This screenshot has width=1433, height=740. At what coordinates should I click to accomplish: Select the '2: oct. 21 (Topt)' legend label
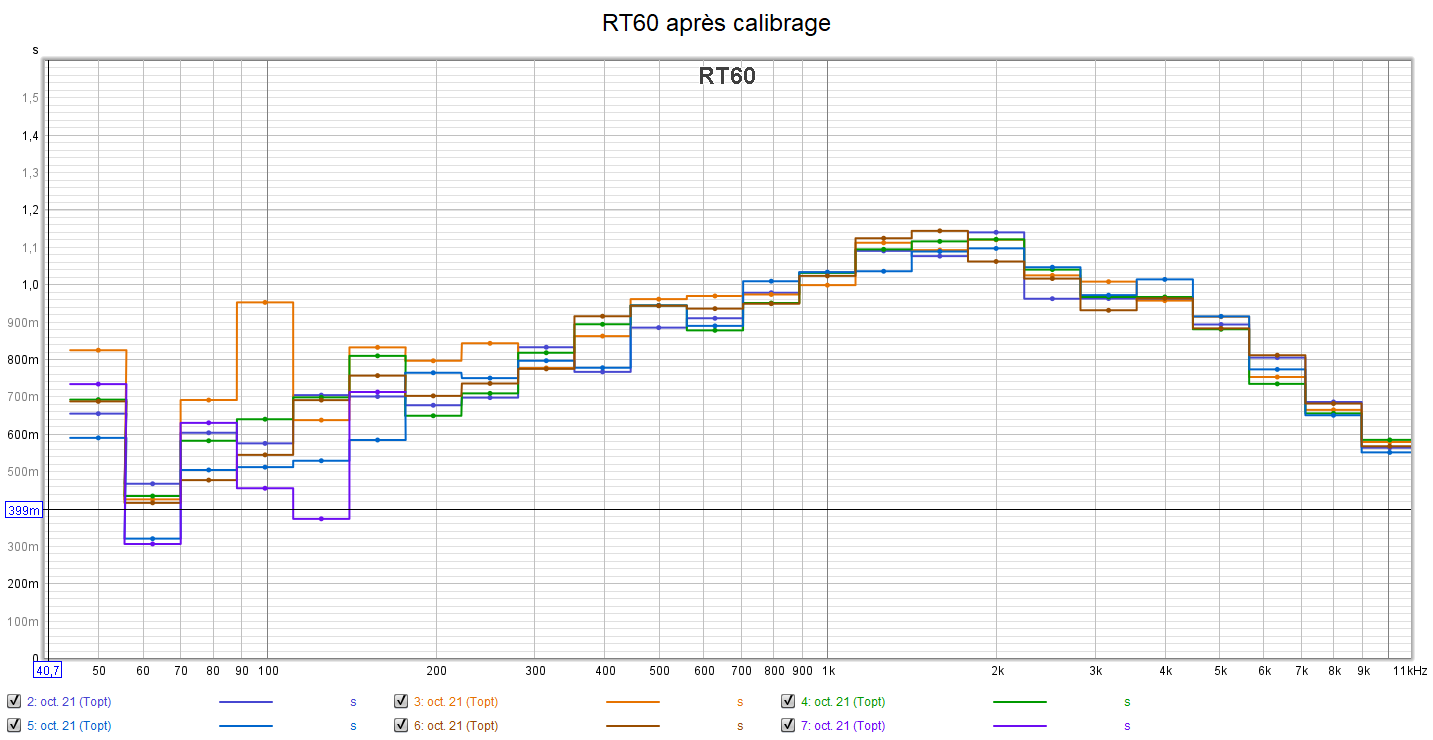tap(69, 702)
